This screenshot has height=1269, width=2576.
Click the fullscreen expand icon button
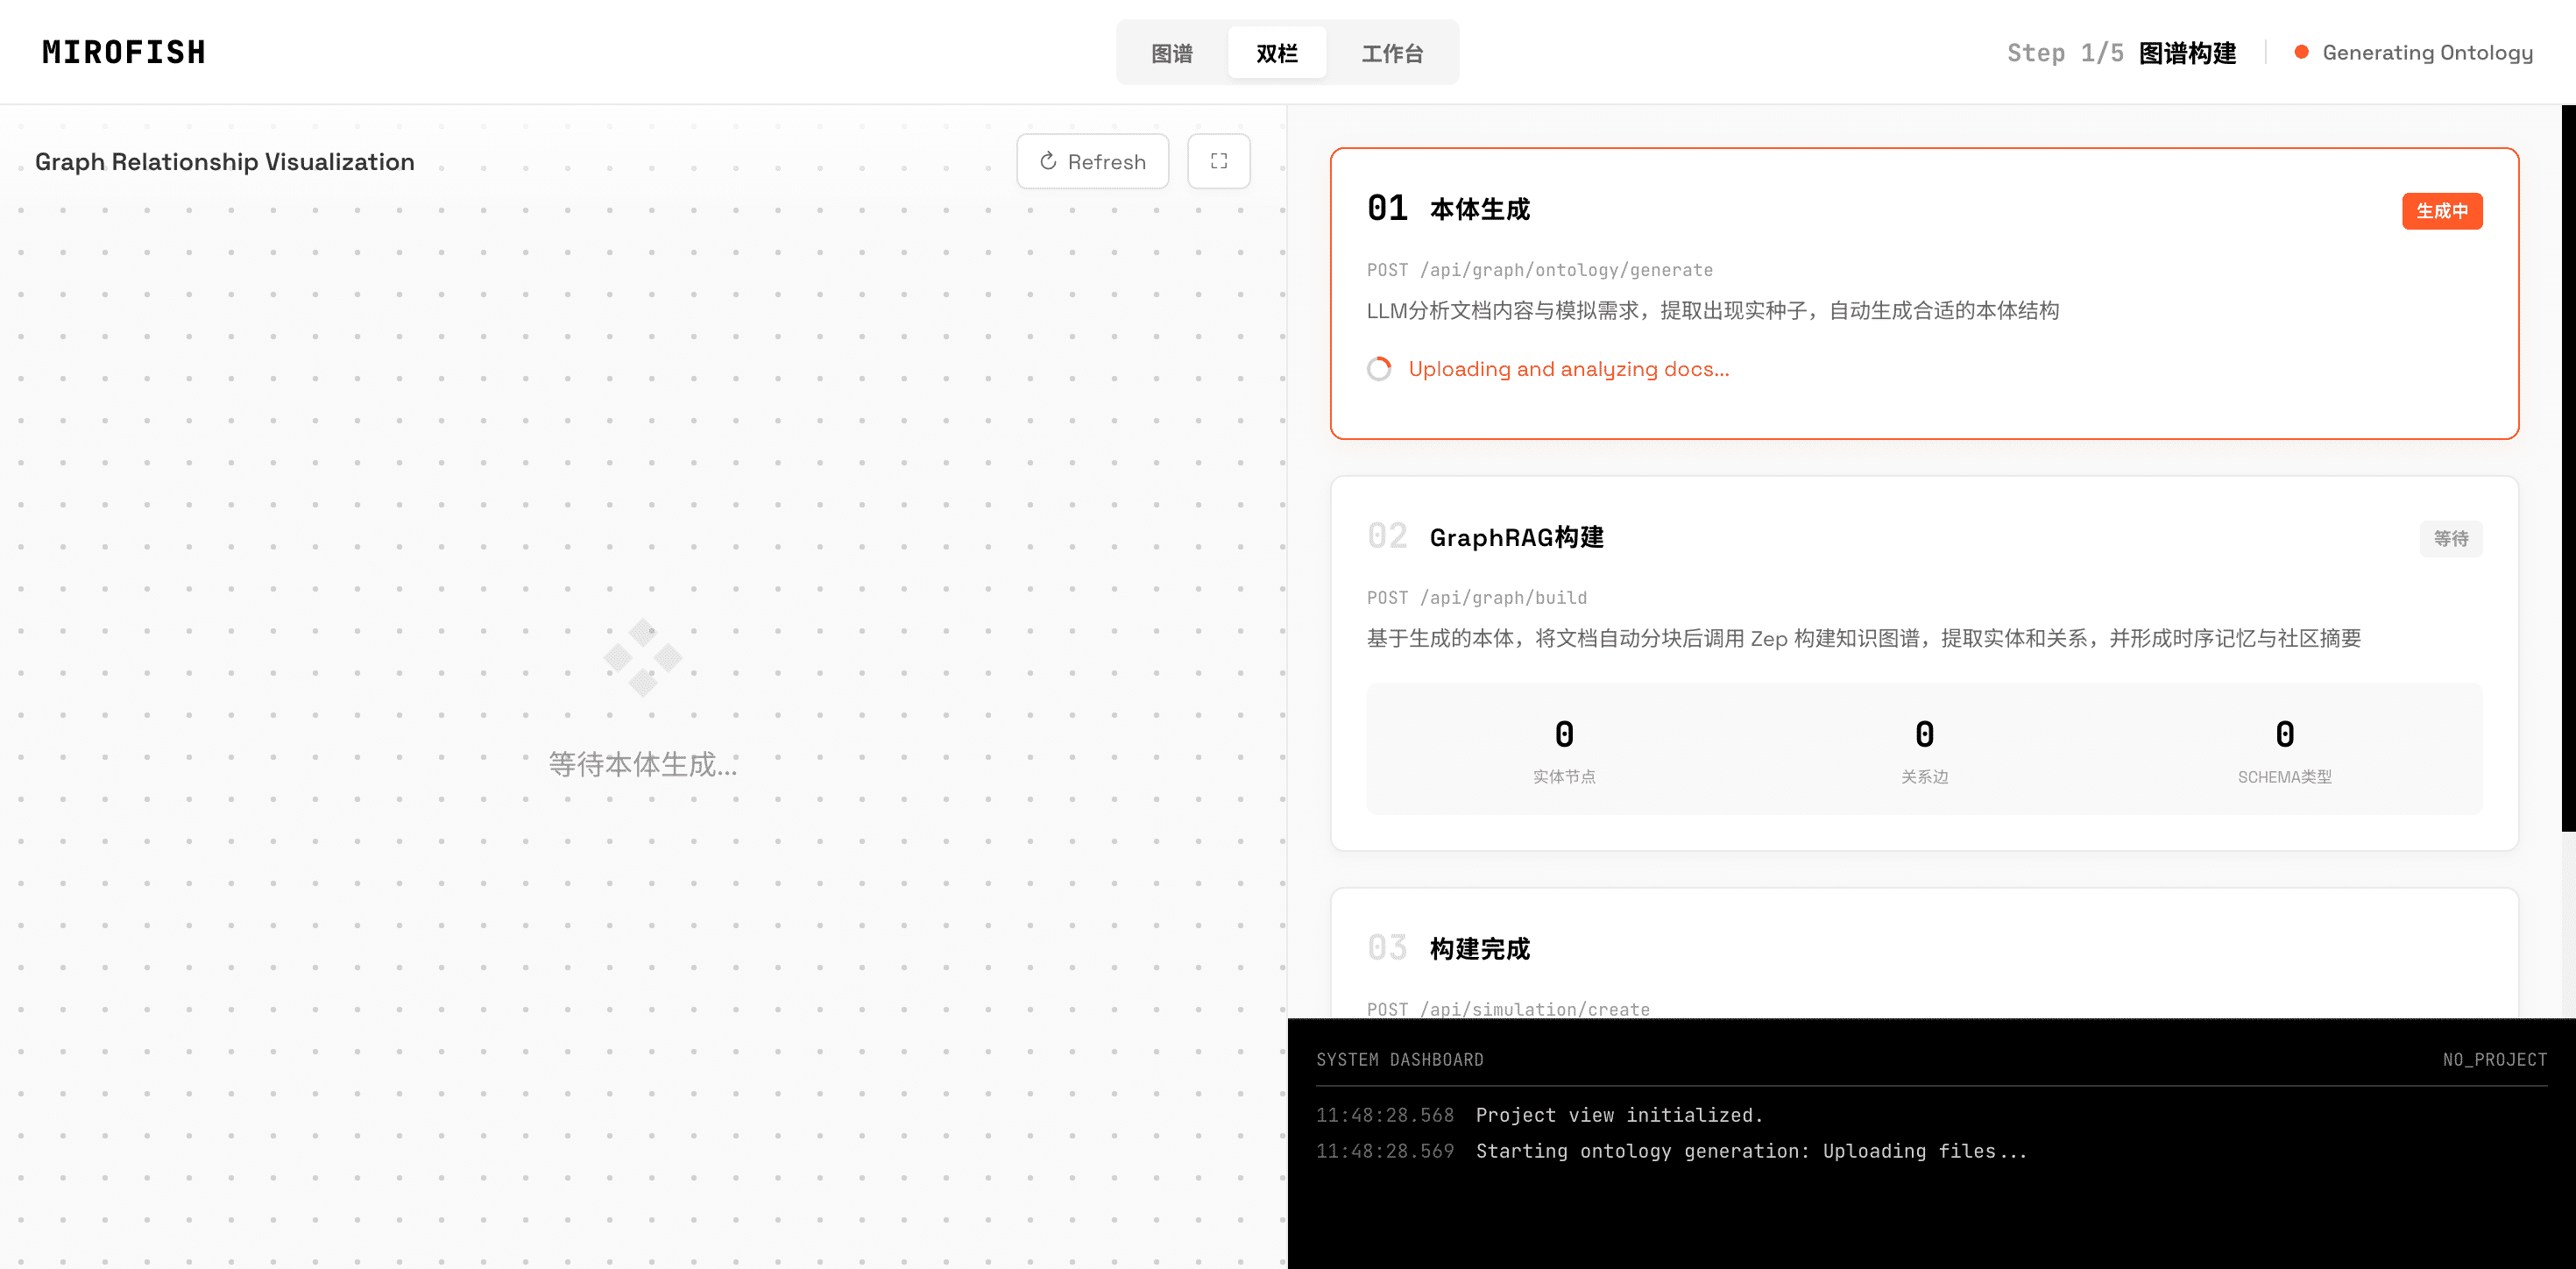click(x=1218, y=161)
